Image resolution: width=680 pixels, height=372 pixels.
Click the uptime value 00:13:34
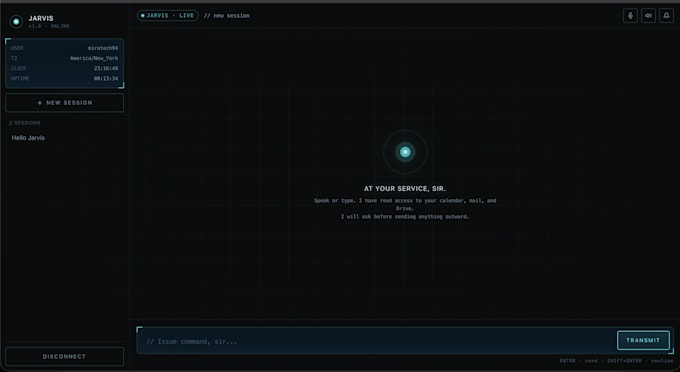[x=106, y=78]
